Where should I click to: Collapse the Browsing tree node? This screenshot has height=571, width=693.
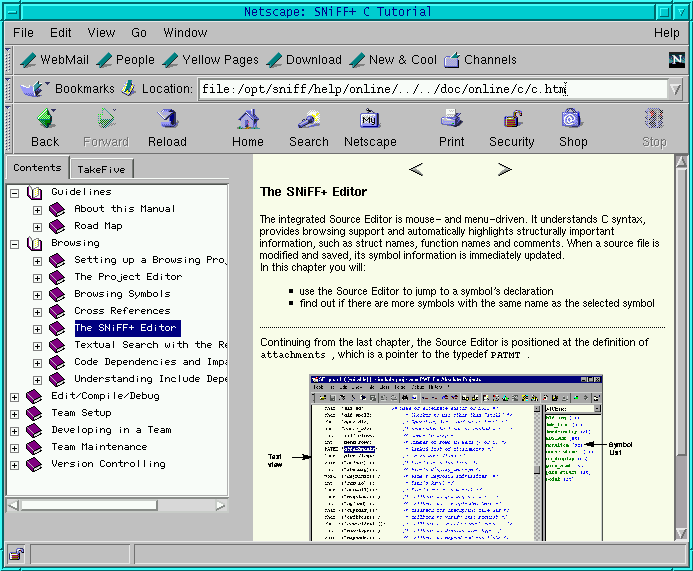[15, 243]
